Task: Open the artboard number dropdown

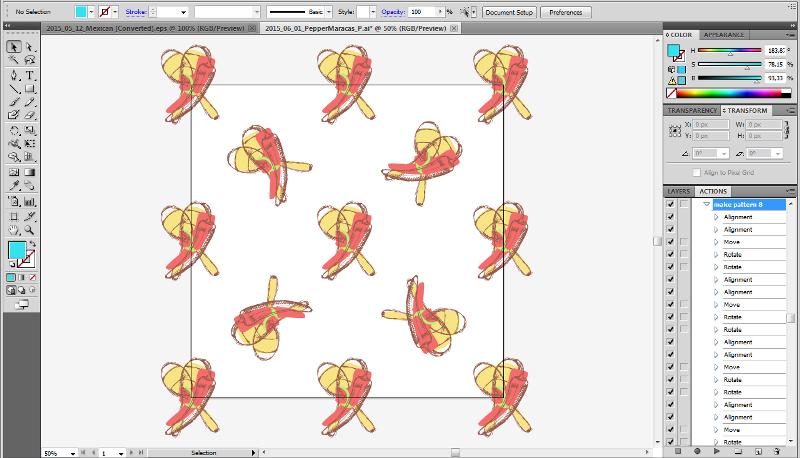Action: pos(120,453)
